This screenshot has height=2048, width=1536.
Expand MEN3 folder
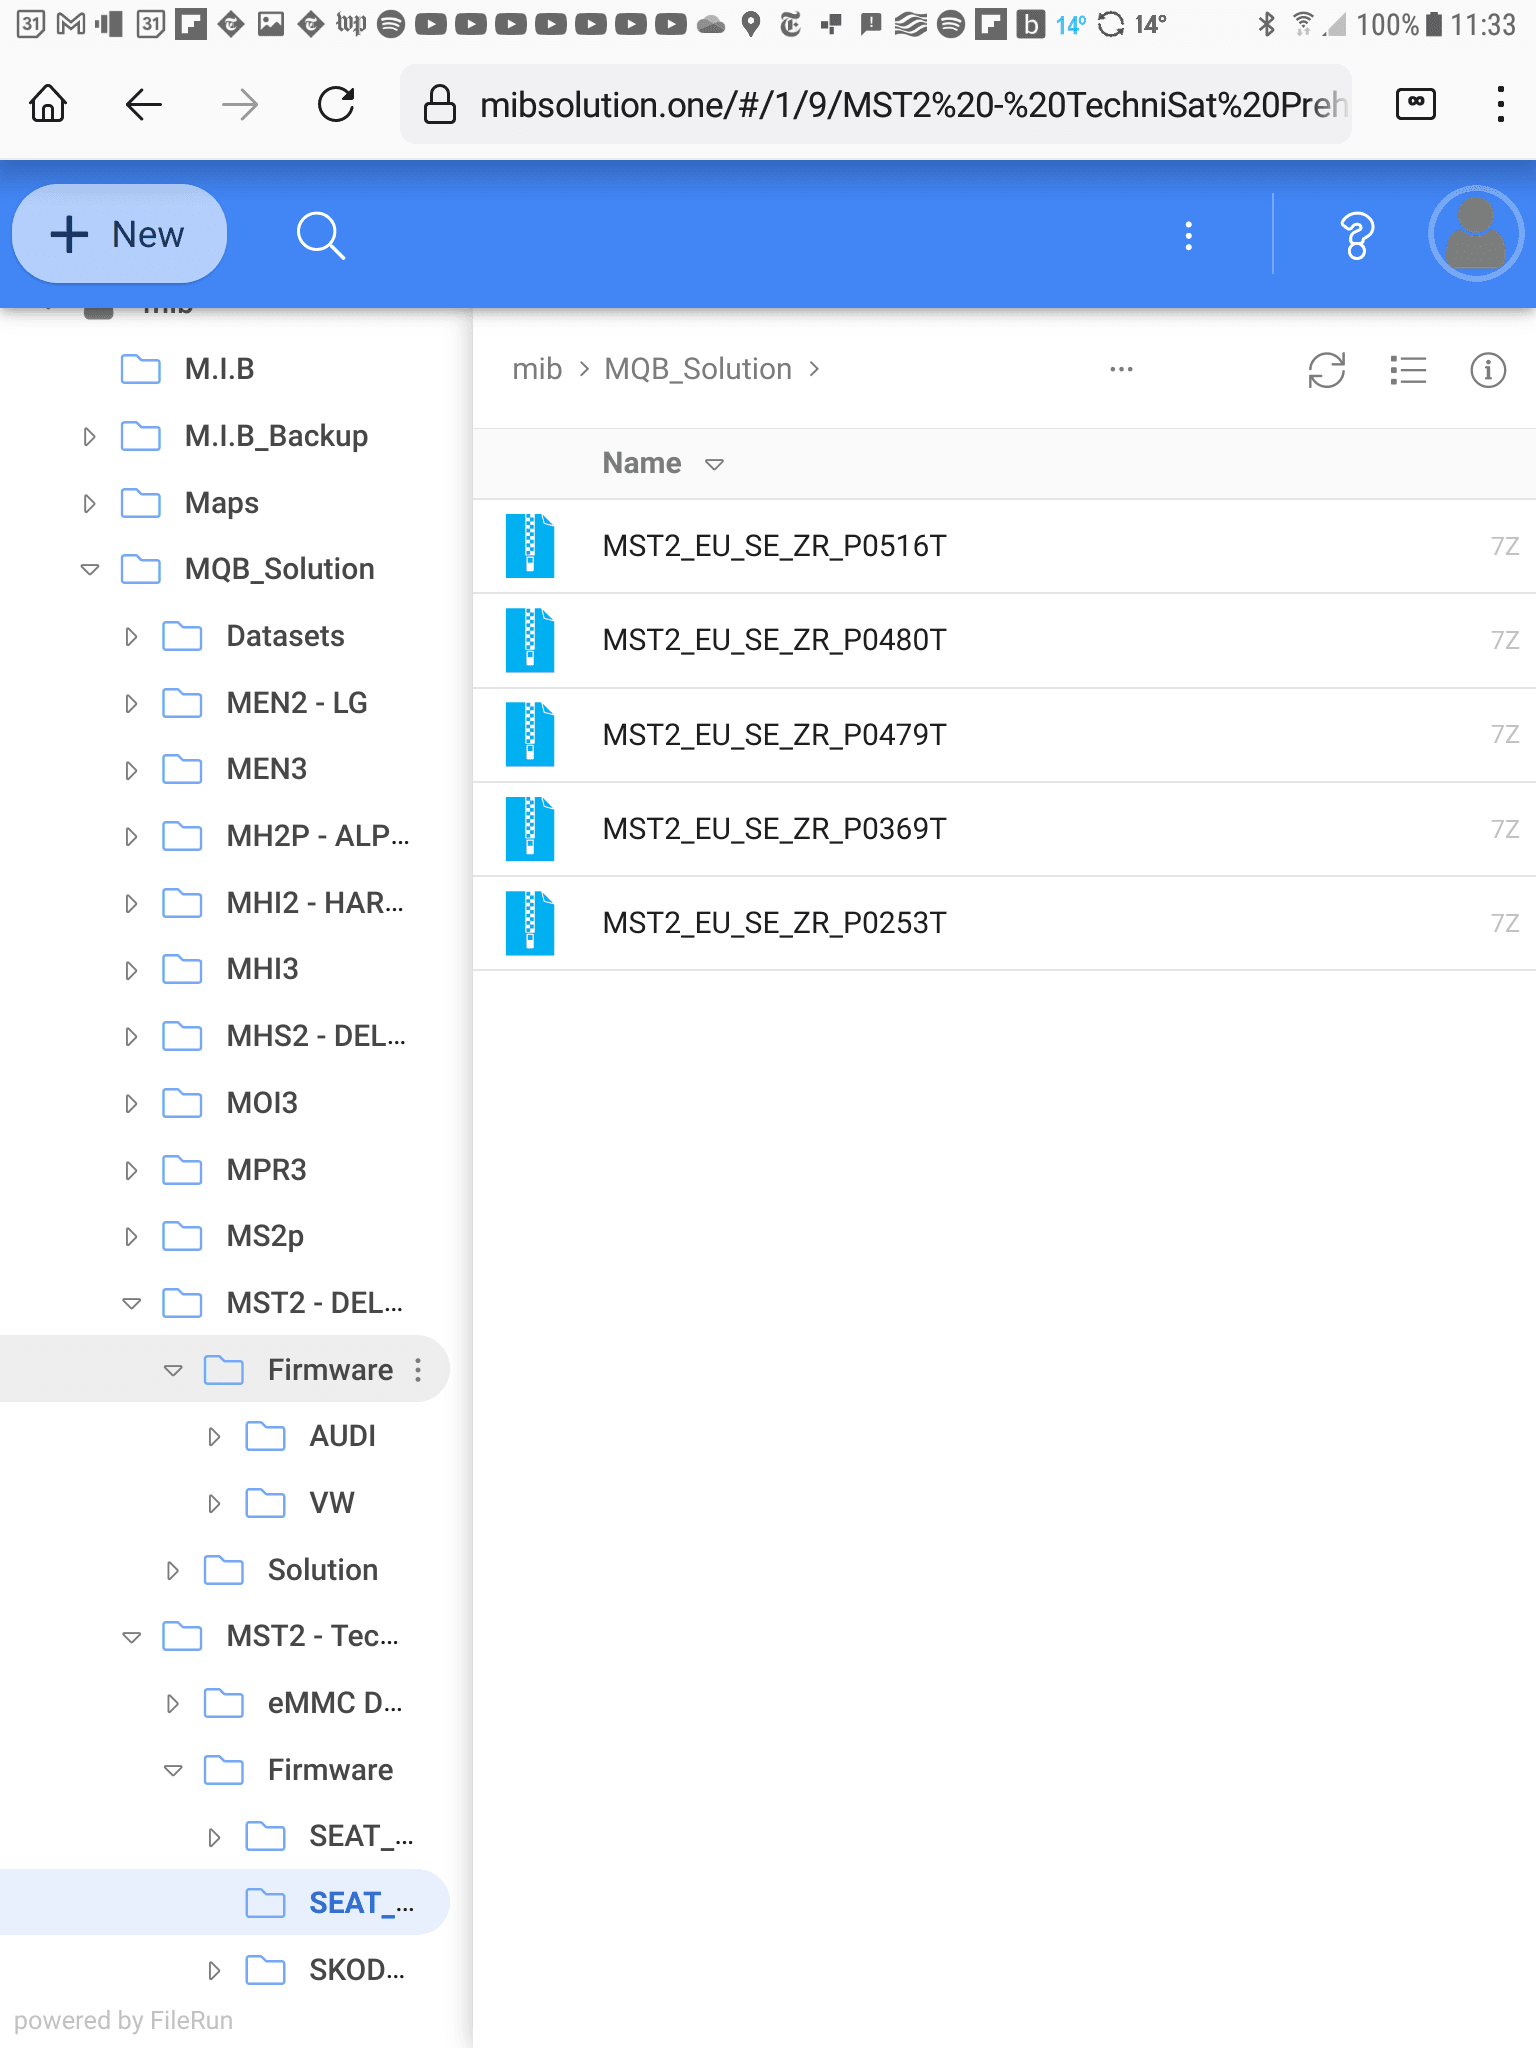pyautogui.click(x=131, y=770)
